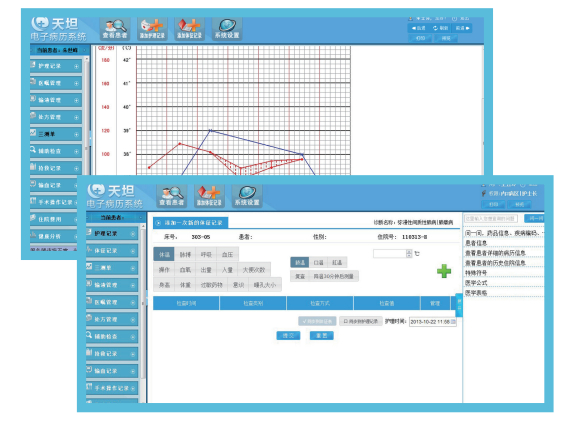This screenshot has height=421, width=568.
Task: Expand 护理记录 in the back window sidebar
Action: pyautogui.click(x=56, y=66)
